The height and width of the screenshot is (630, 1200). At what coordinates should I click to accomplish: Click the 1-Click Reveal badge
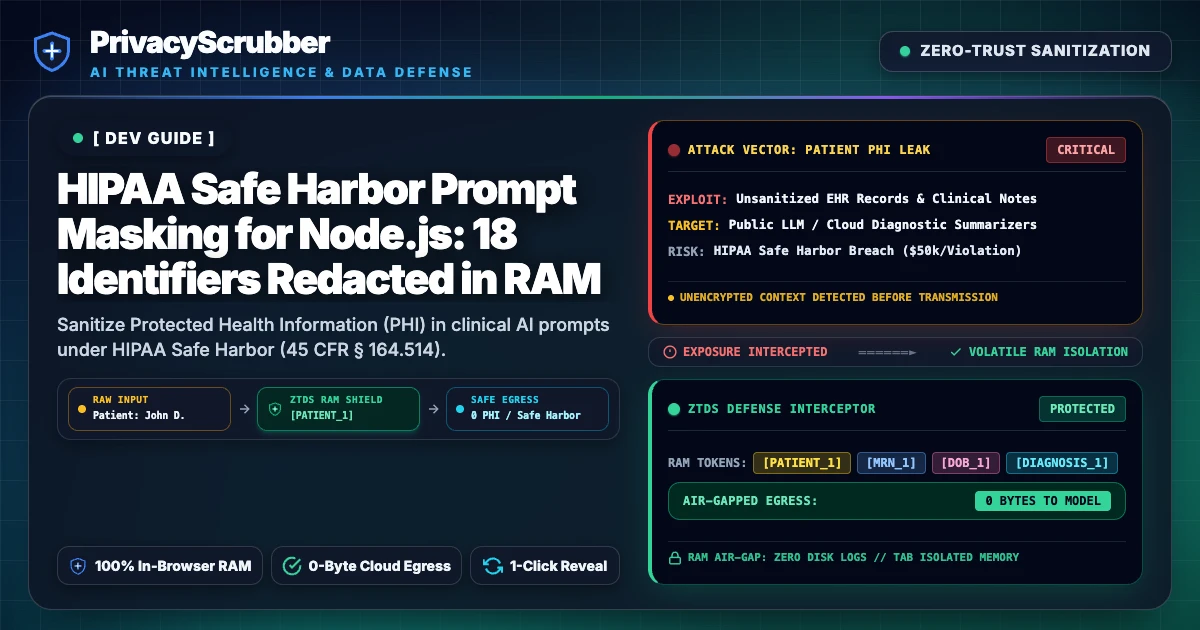pos(545,566)
